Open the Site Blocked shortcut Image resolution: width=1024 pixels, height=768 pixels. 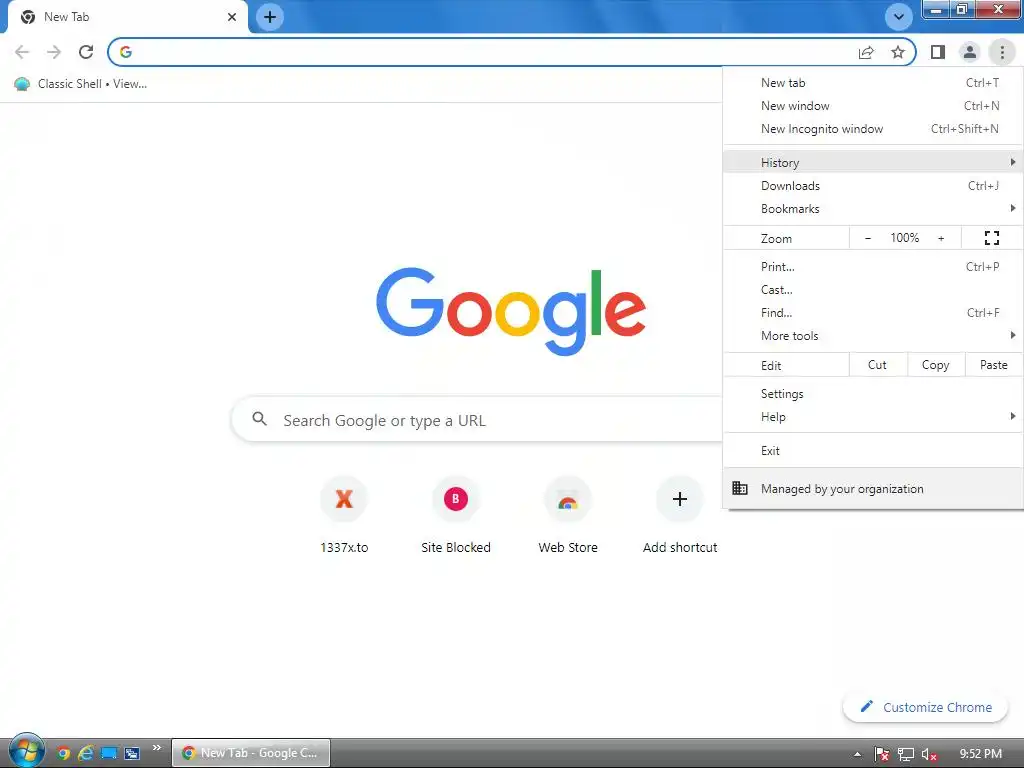point(456,516)
